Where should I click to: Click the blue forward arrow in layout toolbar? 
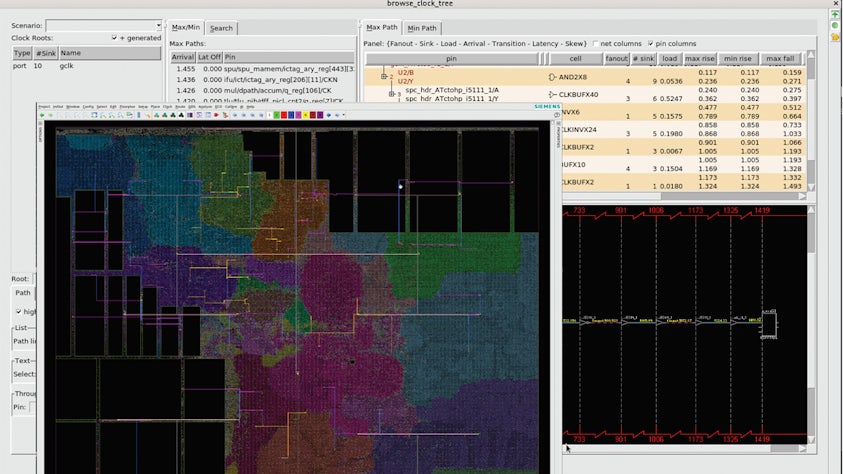click(x=328, y=115)
